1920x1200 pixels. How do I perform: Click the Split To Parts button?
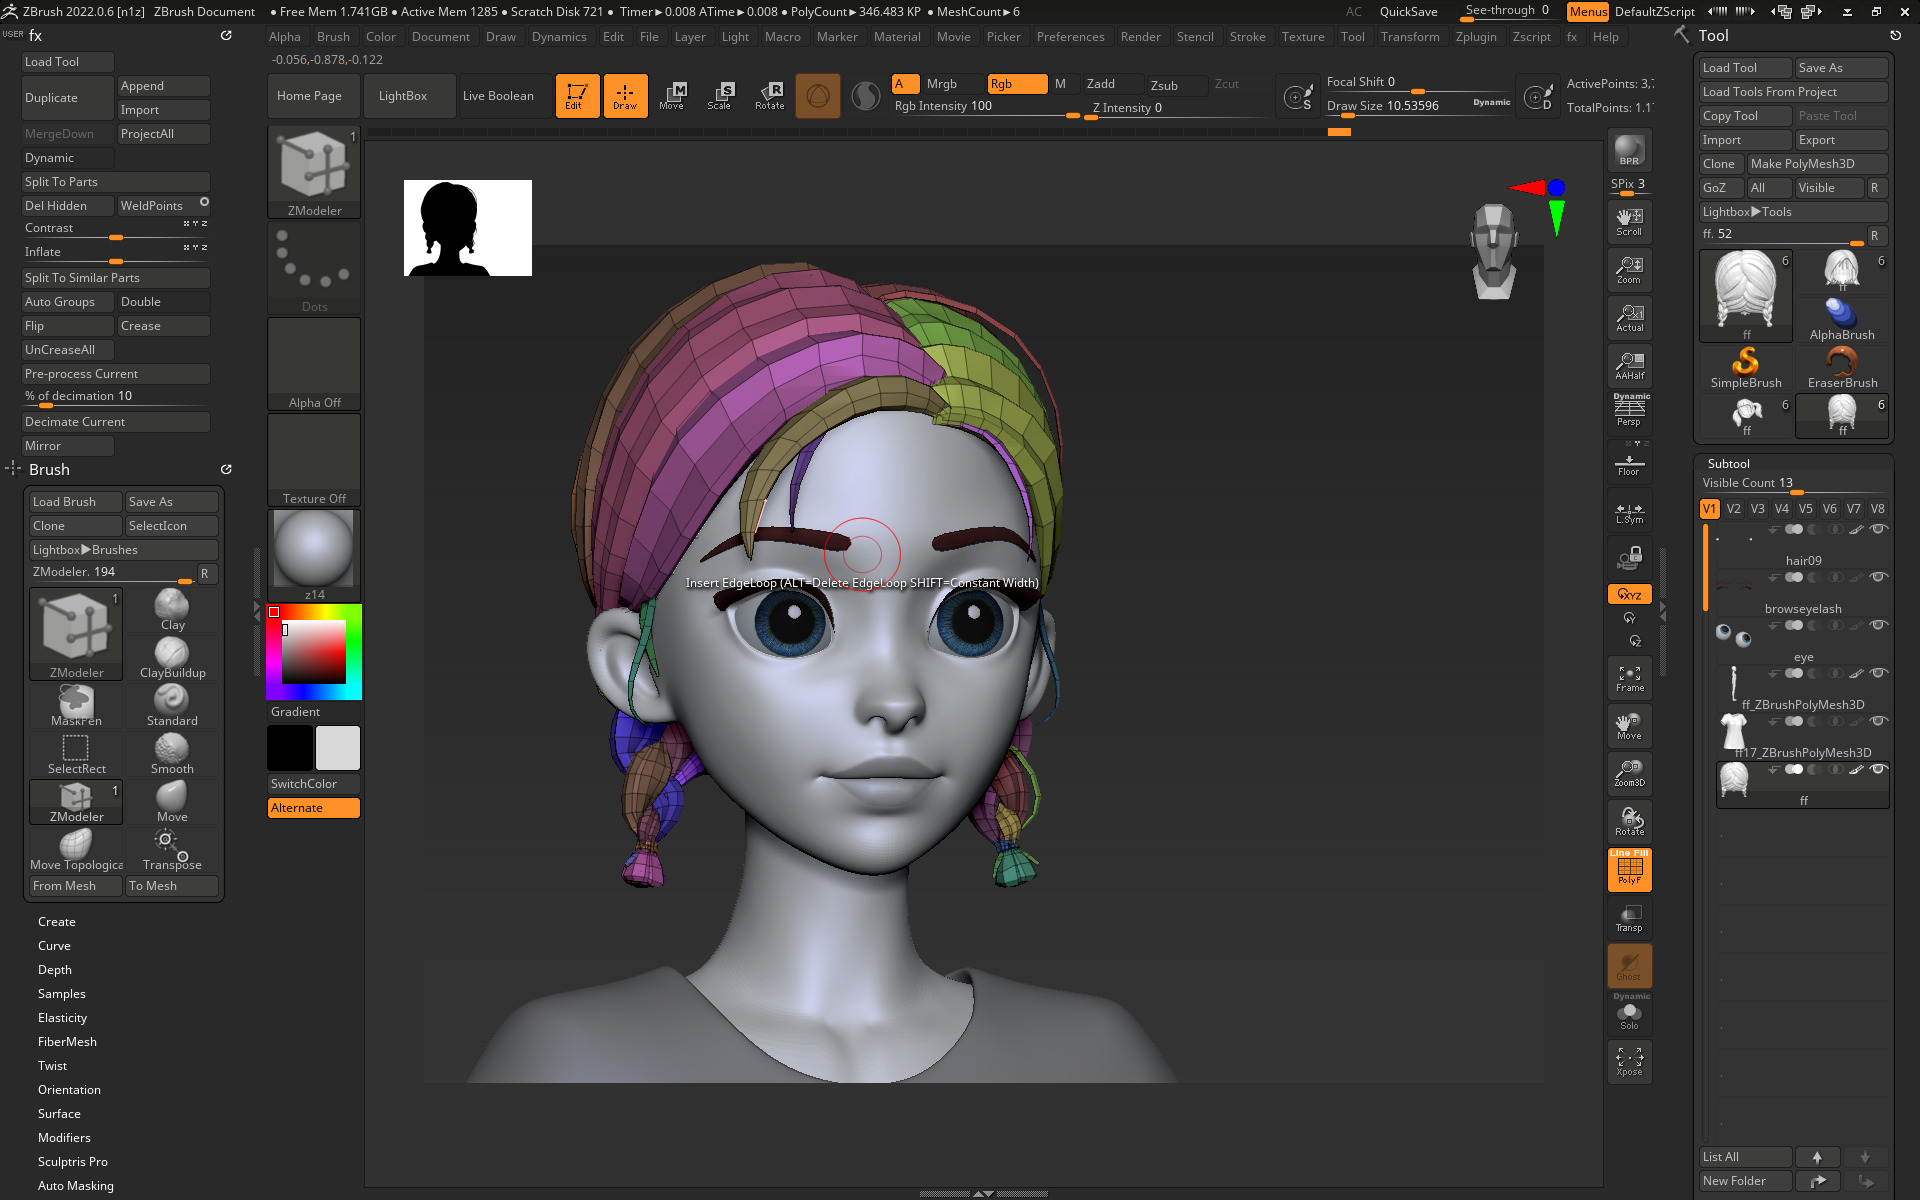pyautogui.click(x=116, y=182)
